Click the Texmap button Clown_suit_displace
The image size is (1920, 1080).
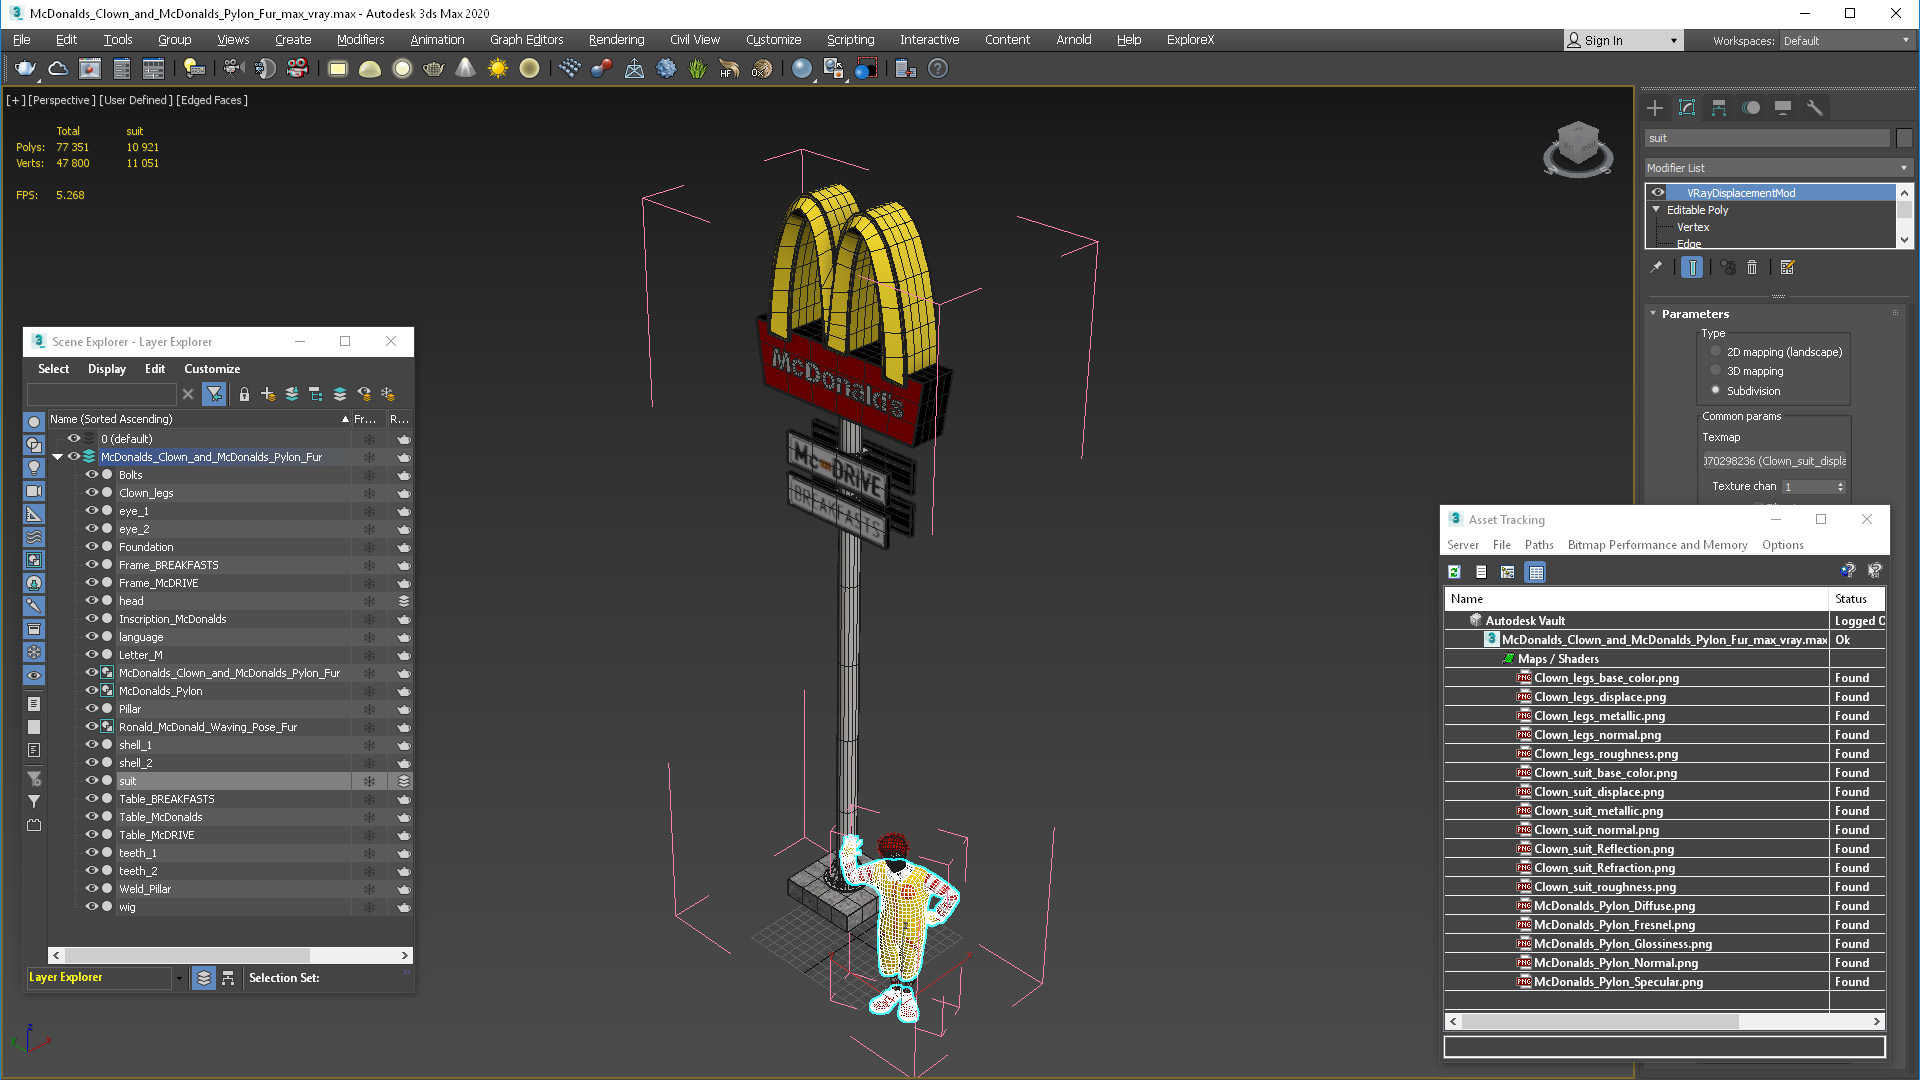pyautogui.click(x=1775, y=461)
